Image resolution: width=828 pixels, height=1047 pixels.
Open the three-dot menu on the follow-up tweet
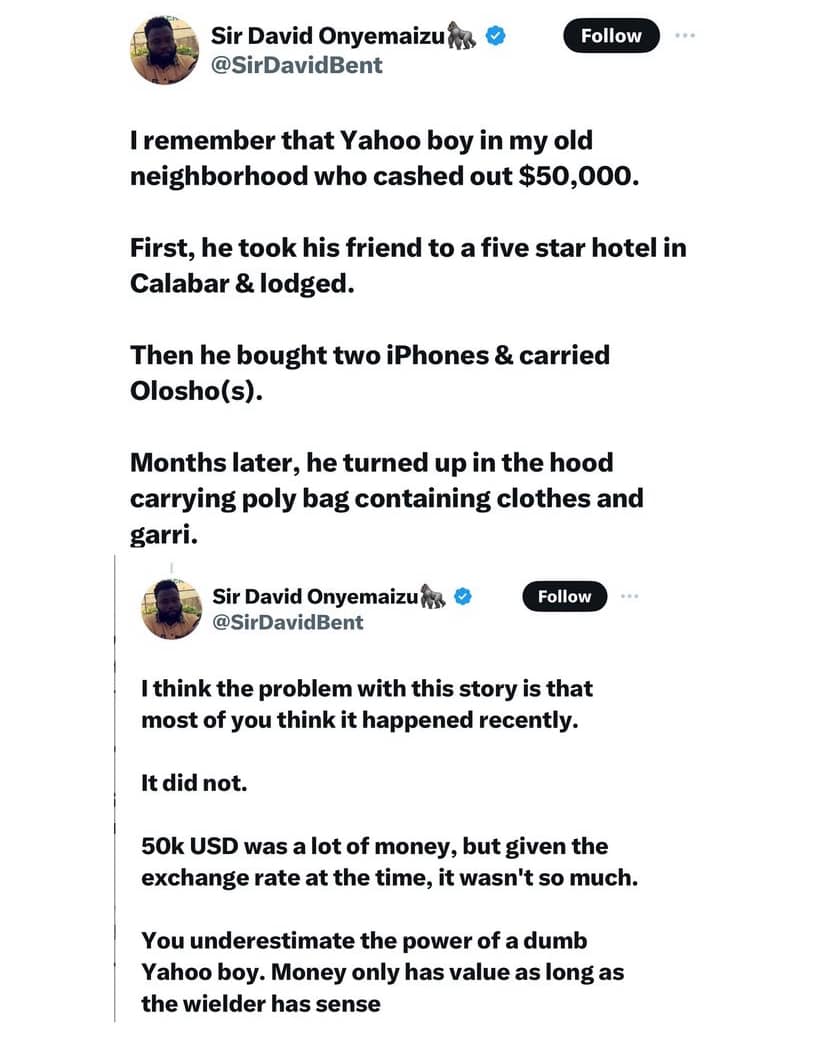click(629, 596)
